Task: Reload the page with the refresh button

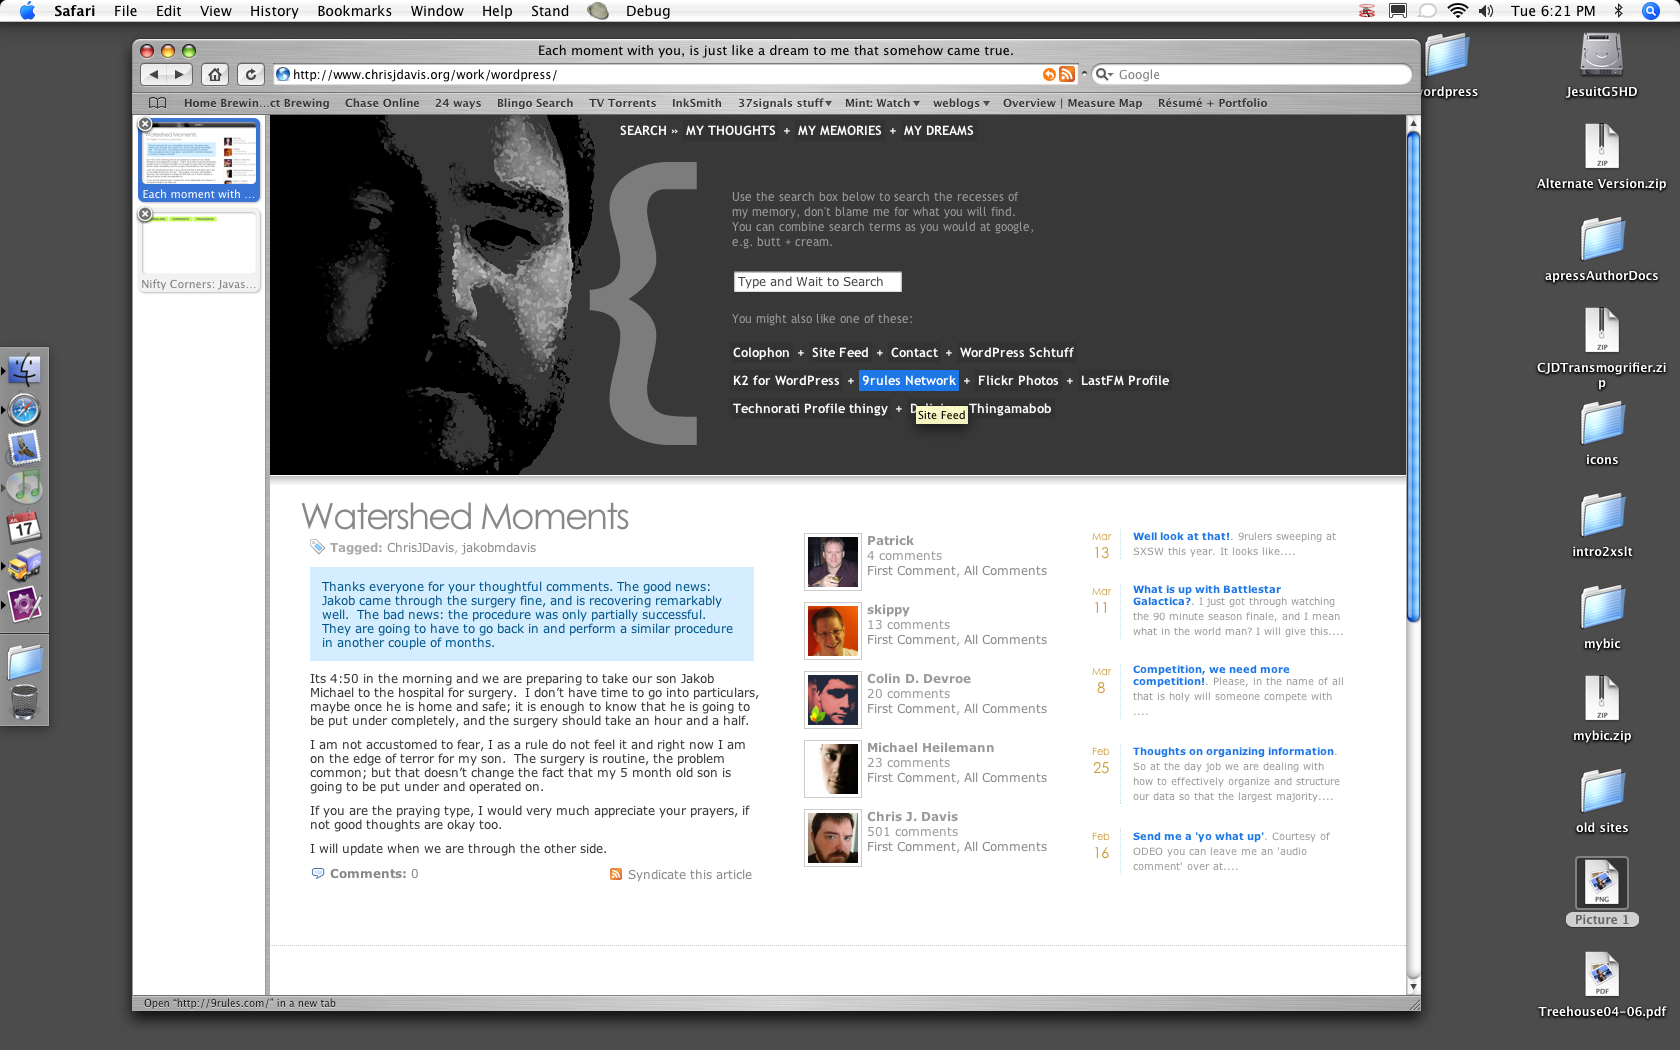Action: 251,74
